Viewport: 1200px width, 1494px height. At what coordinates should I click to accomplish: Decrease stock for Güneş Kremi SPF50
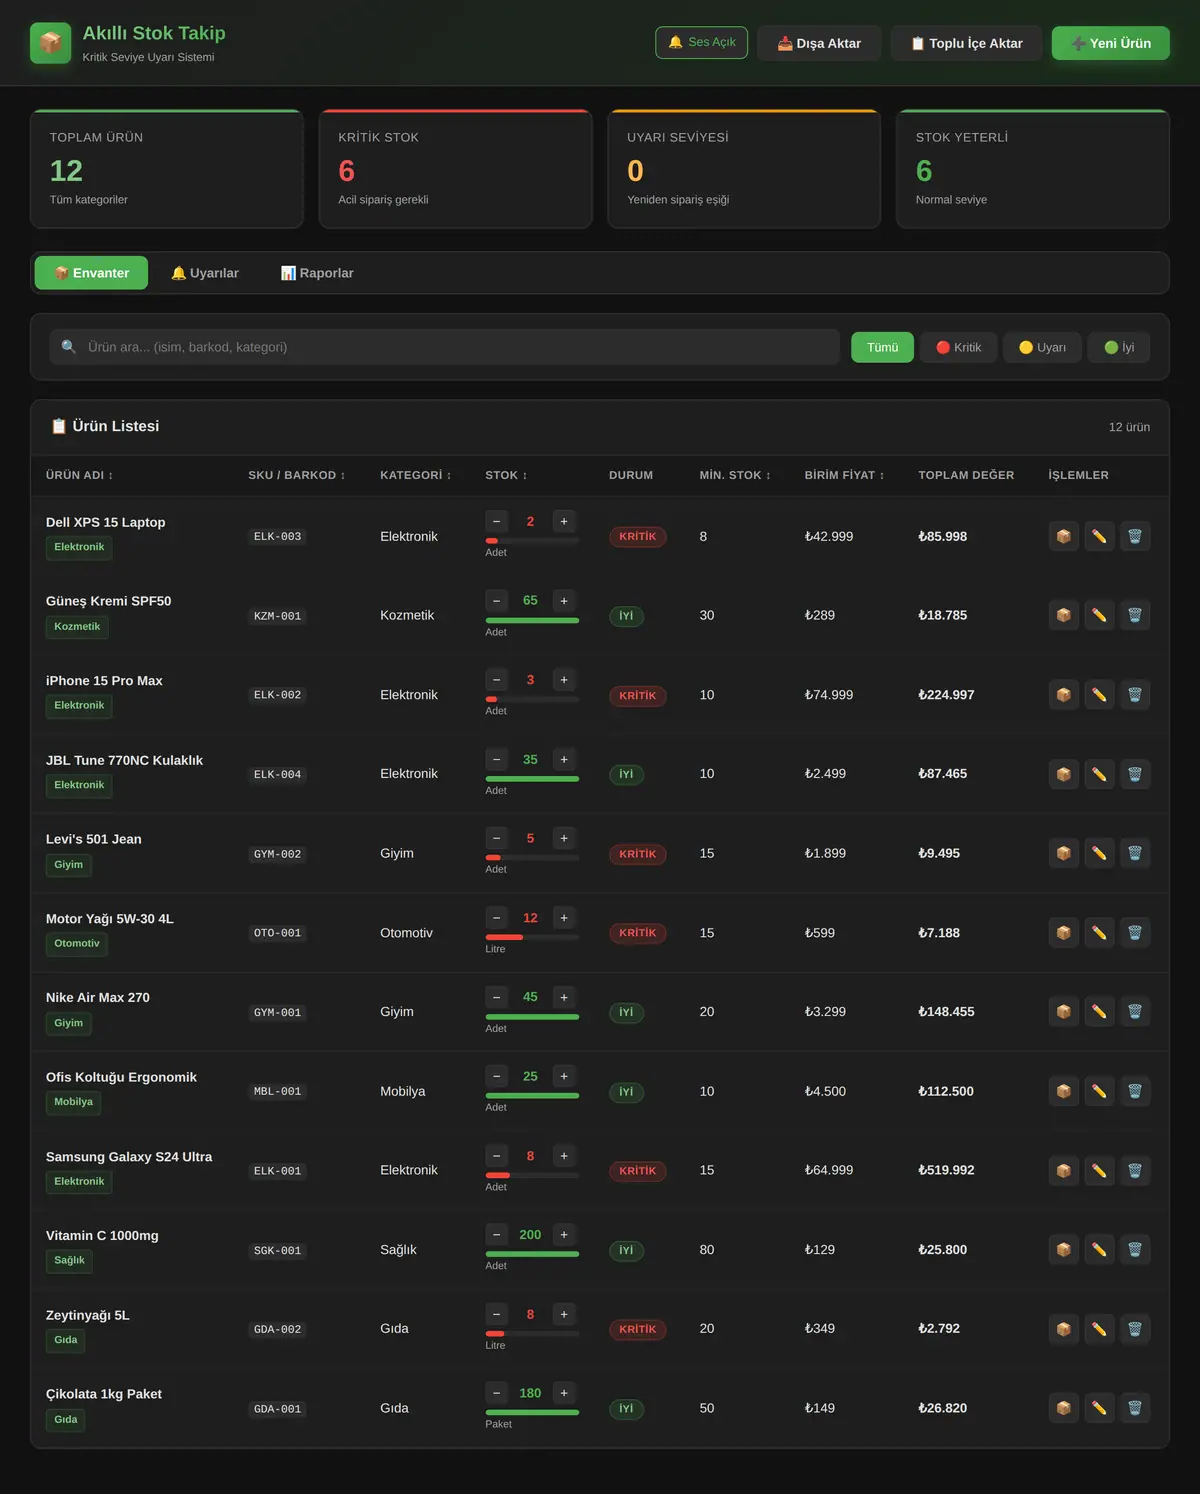pyautogui.click(x=497, y=601)
